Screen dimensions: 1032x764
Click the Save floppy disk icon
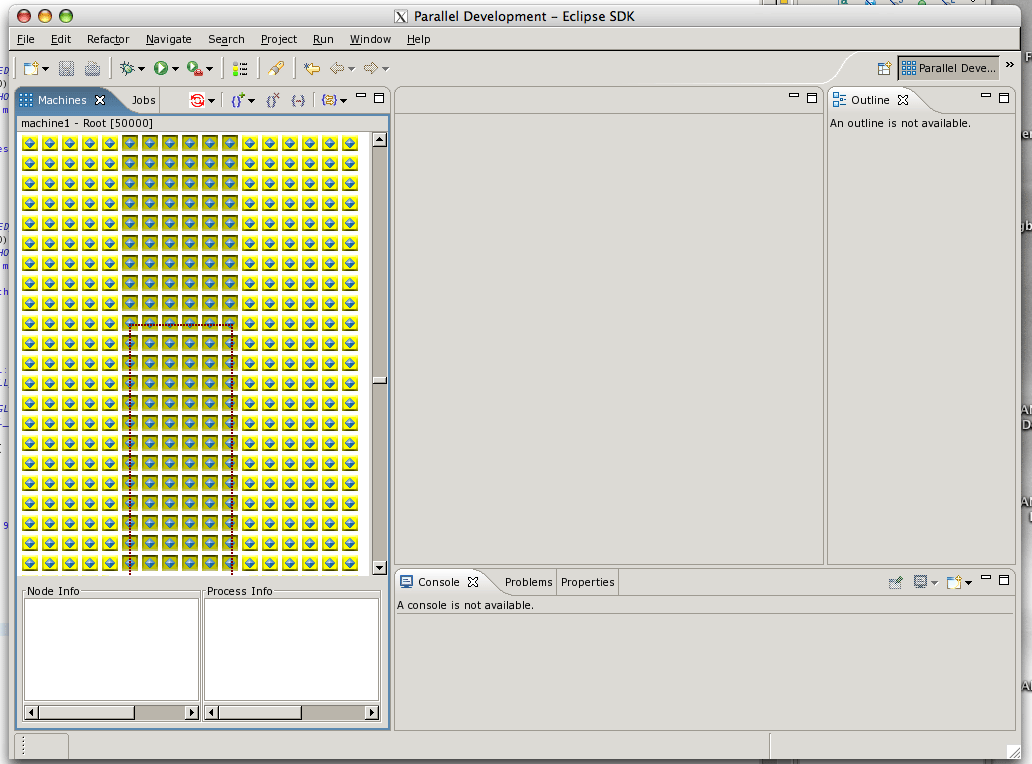(x=66, y=68)
